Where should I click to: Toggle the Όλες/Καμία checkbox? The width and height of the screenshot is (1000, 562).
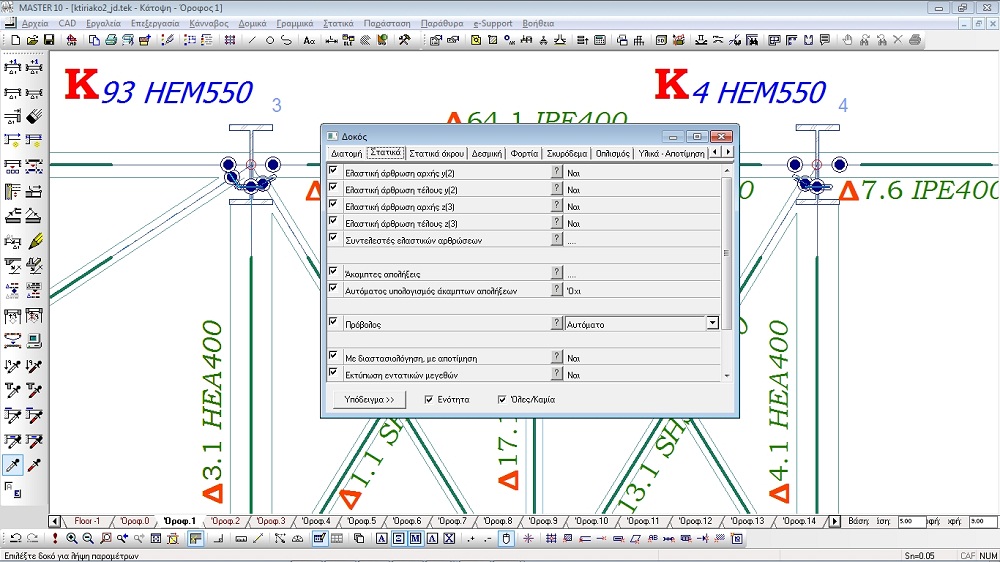click(502, 399)
